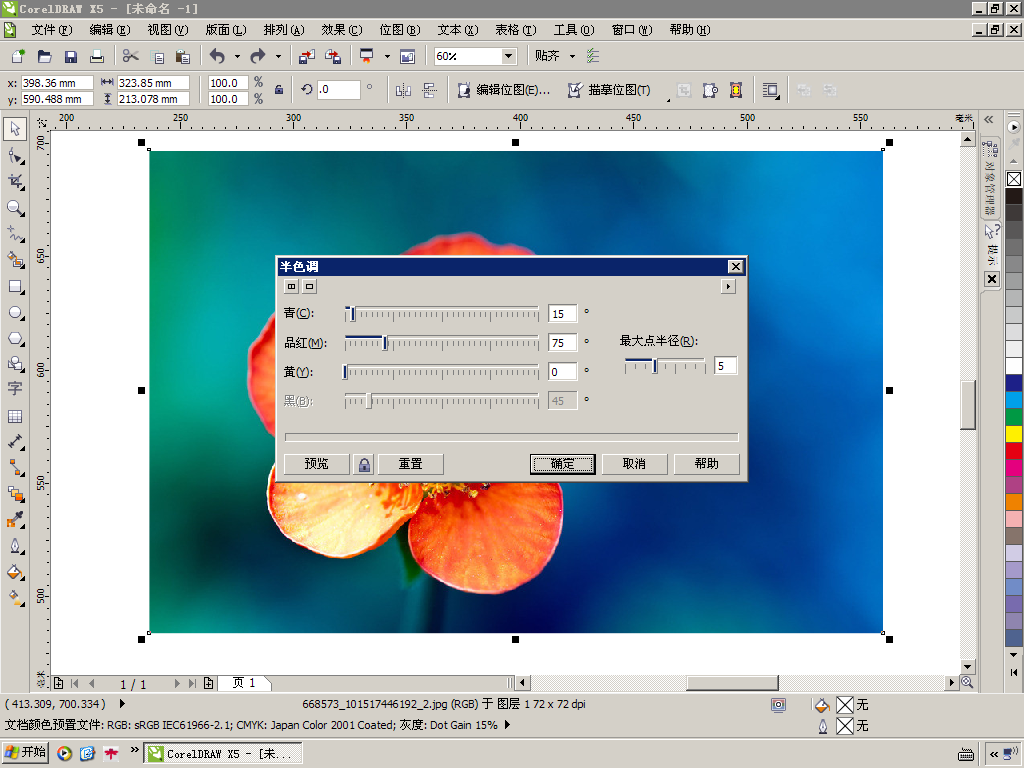
Task: Click the 取消 cancel button
Action: click(x=634, y=464)
